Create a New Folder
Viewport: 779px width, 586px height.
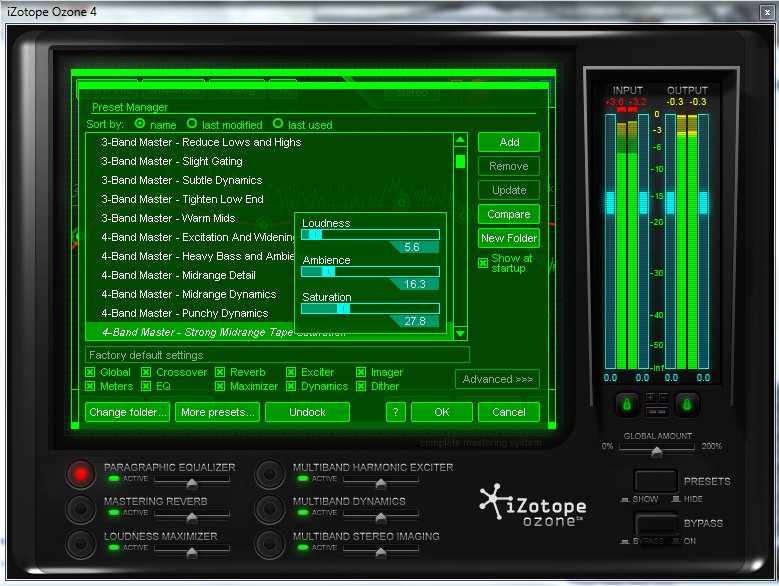point(509,238)
